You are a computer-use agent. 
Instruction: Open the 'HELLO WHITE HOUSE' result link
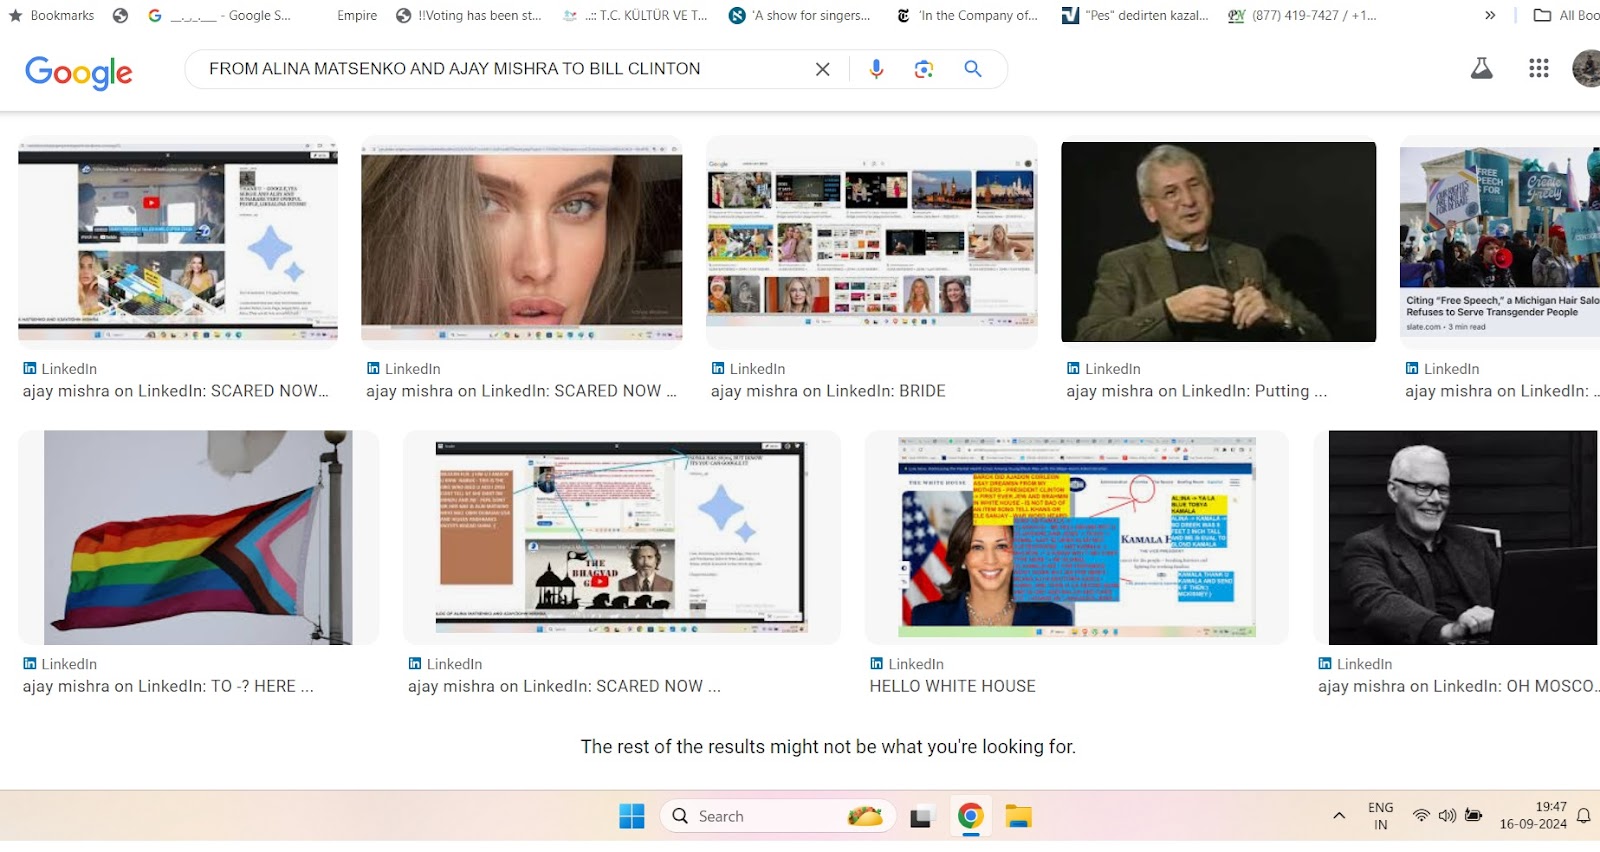pyautogui.click(x=952, y=686)
